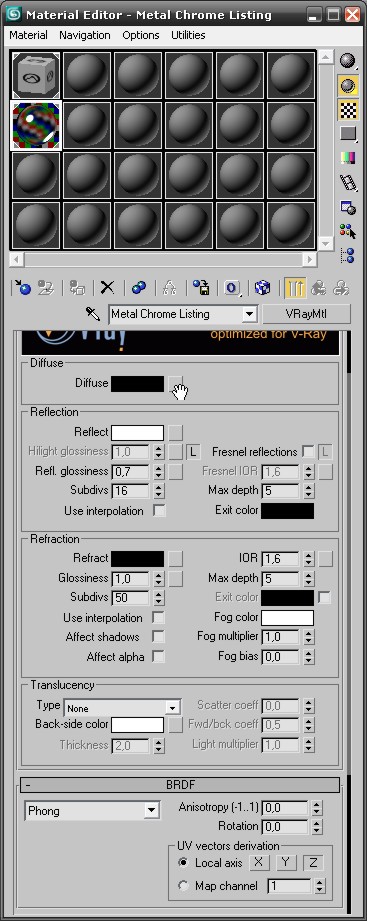367x921 pixels.
Task: Click the refraction IOR spinner arrows
Action: [x=309, y=558]
